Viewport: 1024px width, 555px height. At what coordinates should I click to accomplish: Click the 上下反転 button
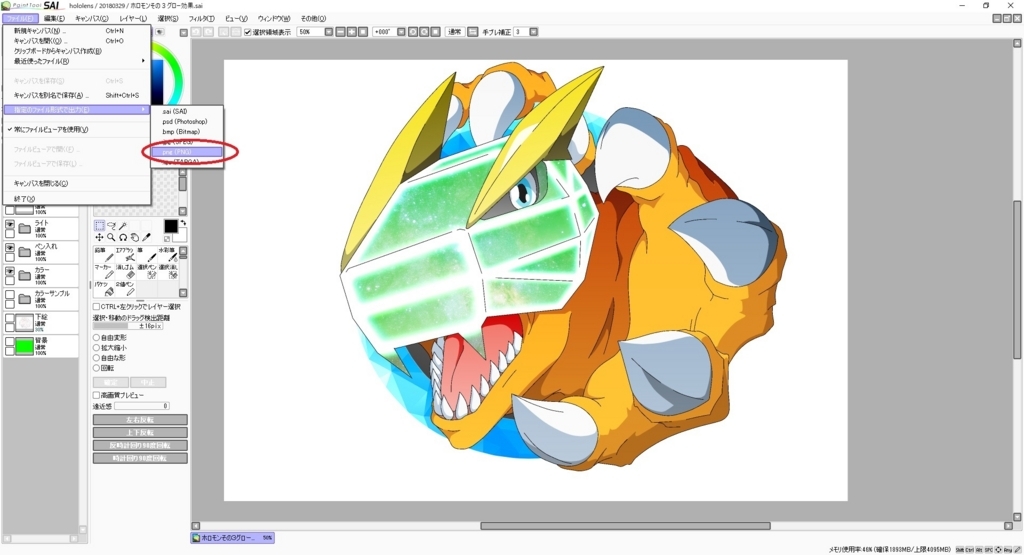(140, 433)
